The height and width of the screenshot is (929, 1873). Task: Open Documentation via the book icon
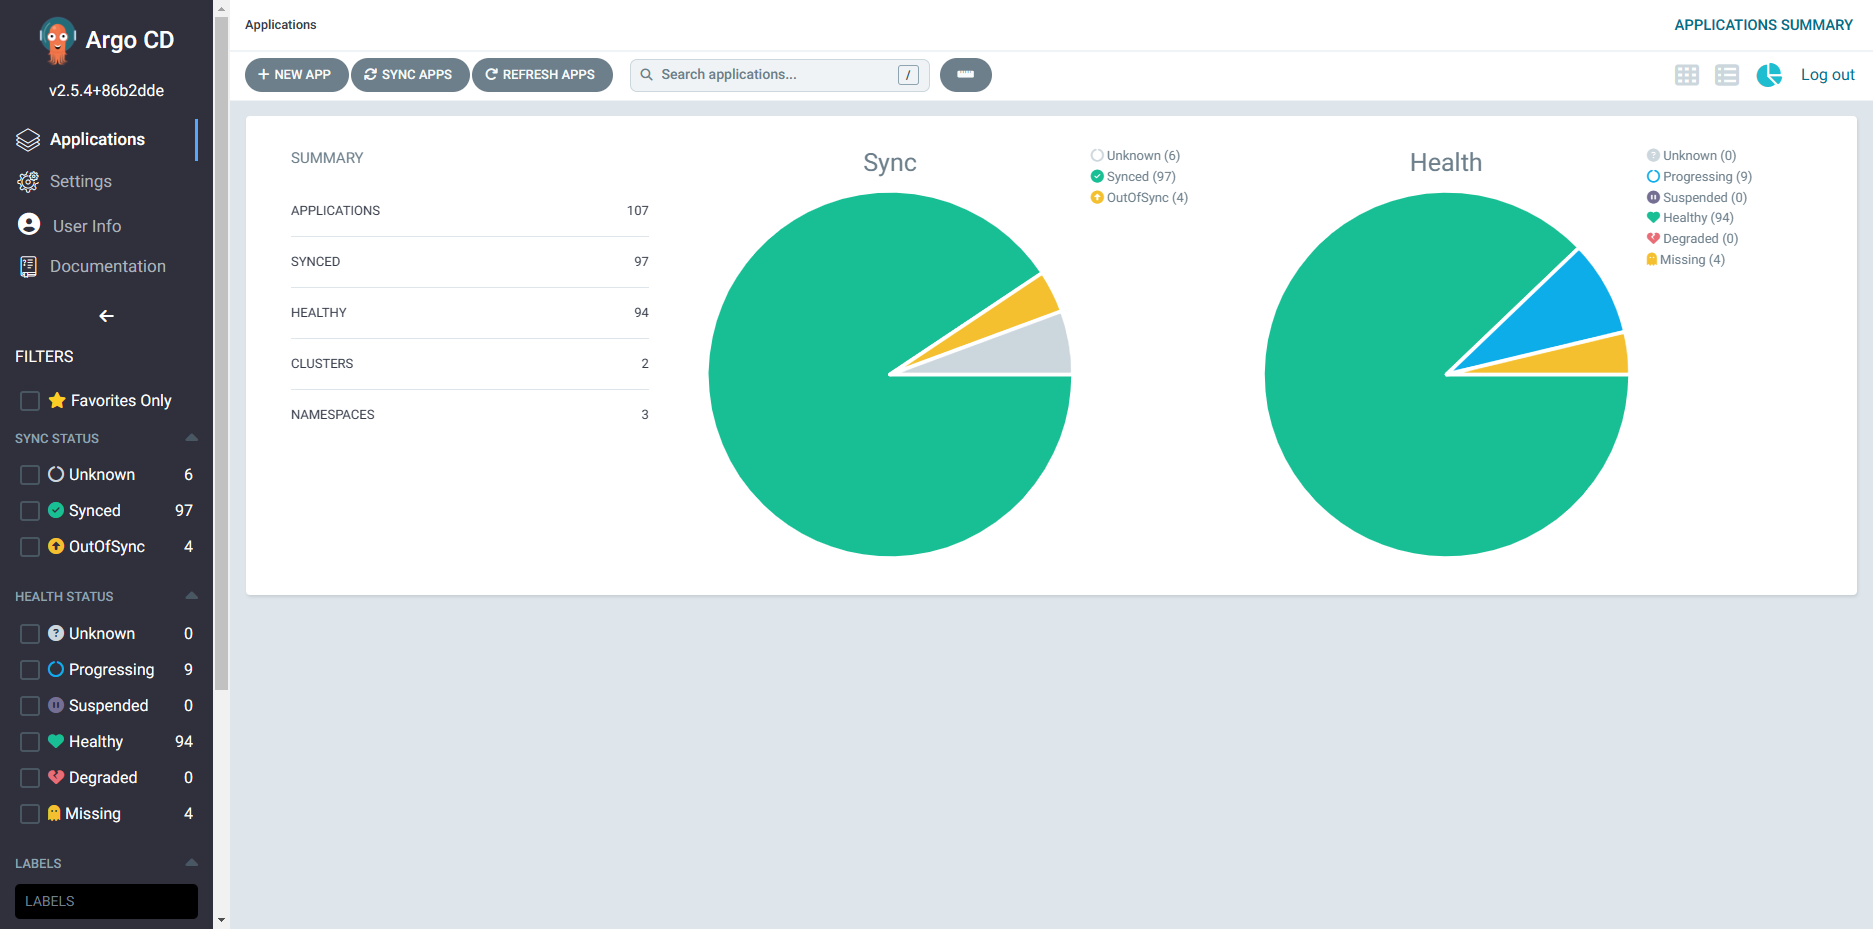28,267
